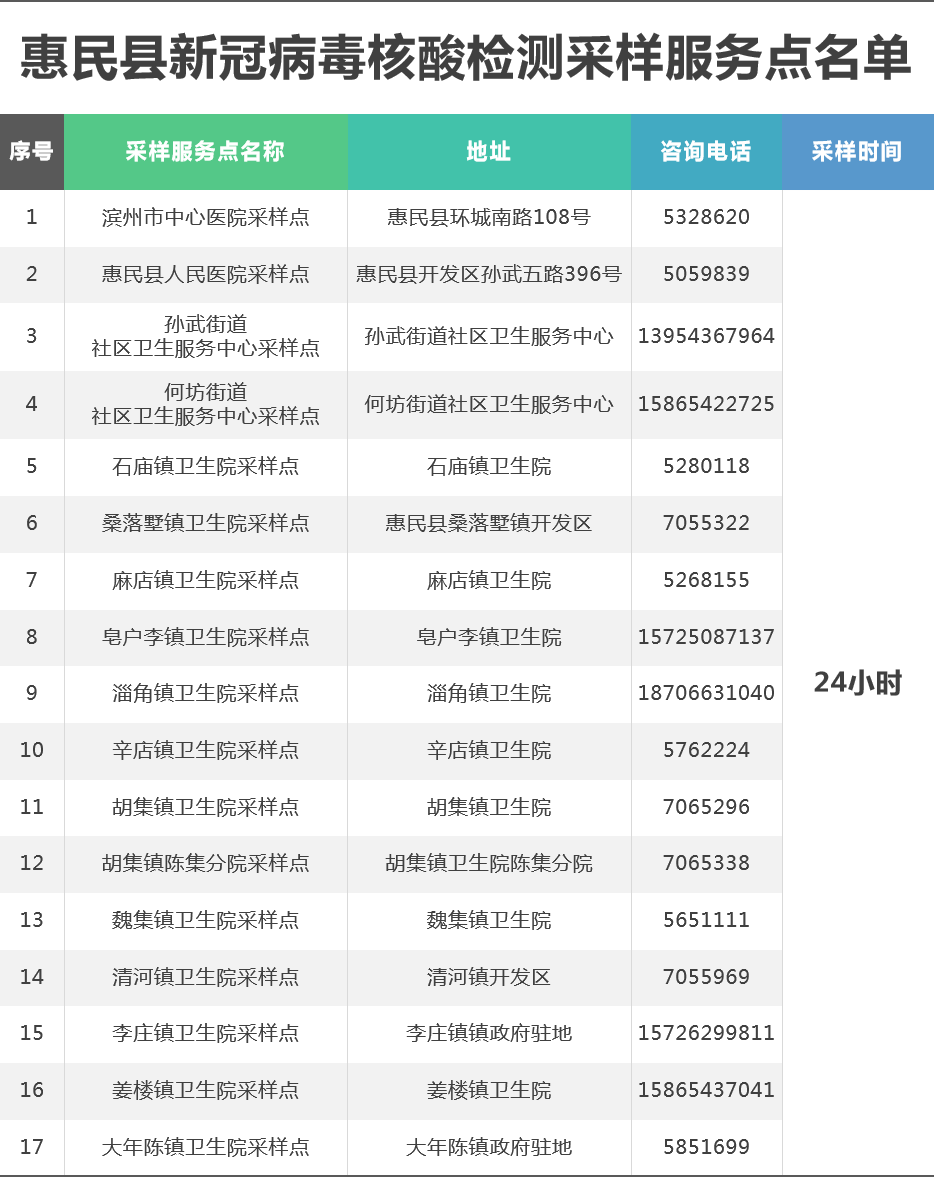
Task: Click the page title 惠民县新冠病毒核酸检测采样服务点名单
Action: tap(467, 57)
